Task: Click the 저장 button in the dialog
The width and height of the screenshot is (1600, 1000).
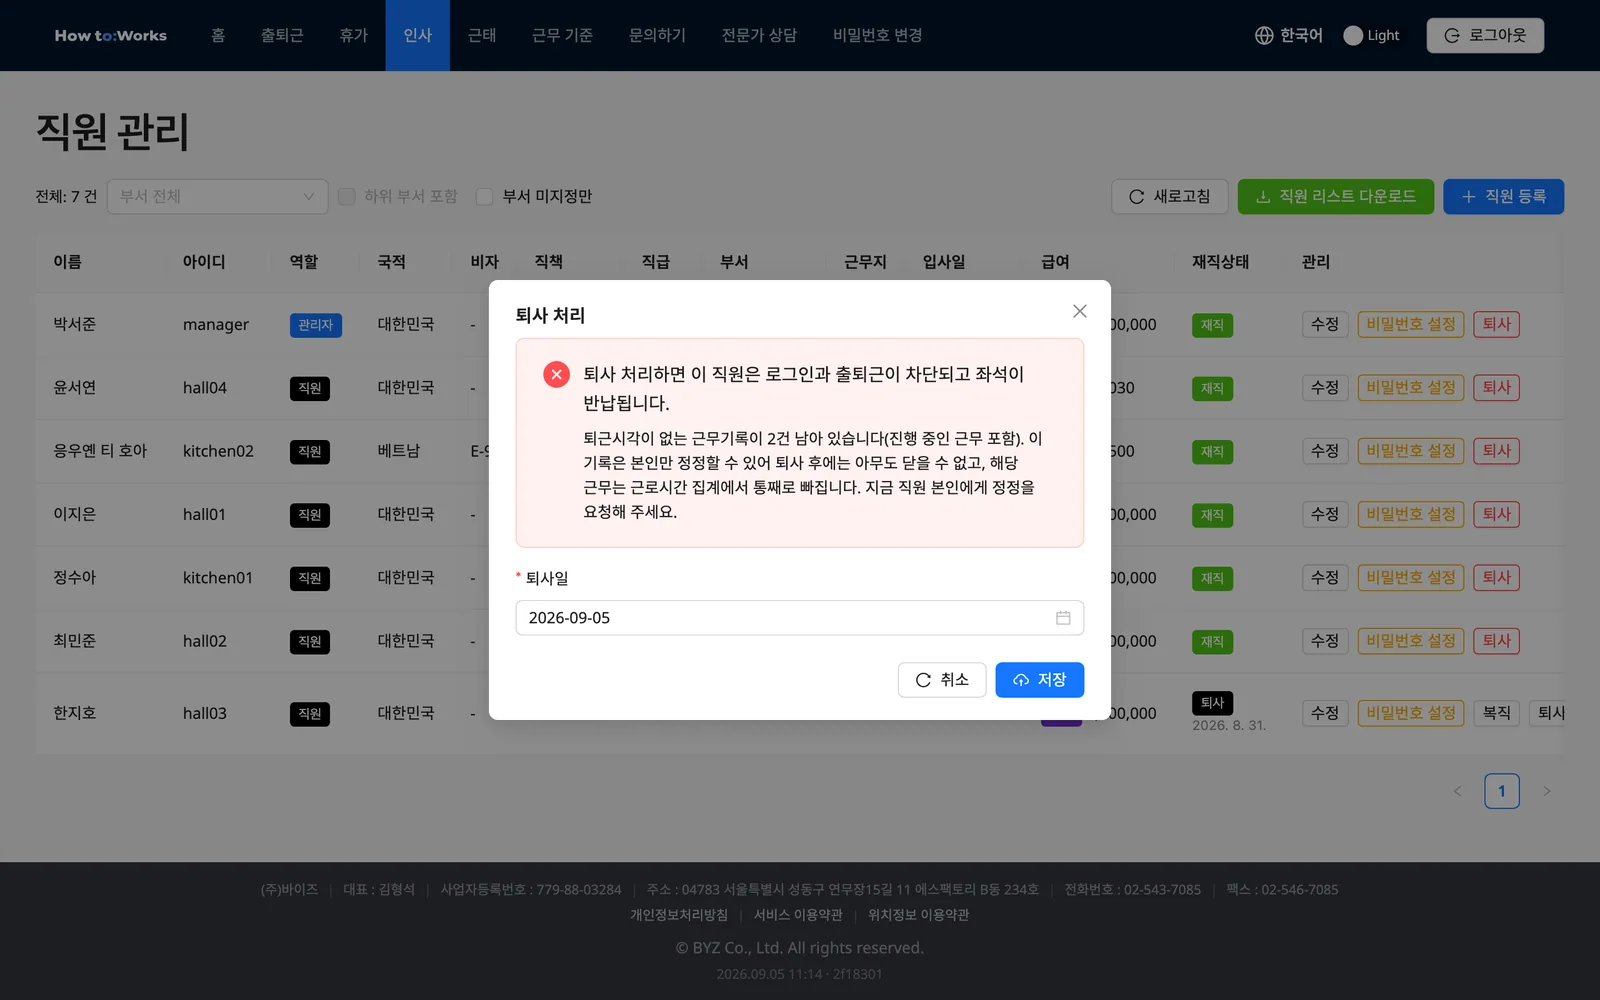Action: pyautogui.click(x=1039, y=680)
